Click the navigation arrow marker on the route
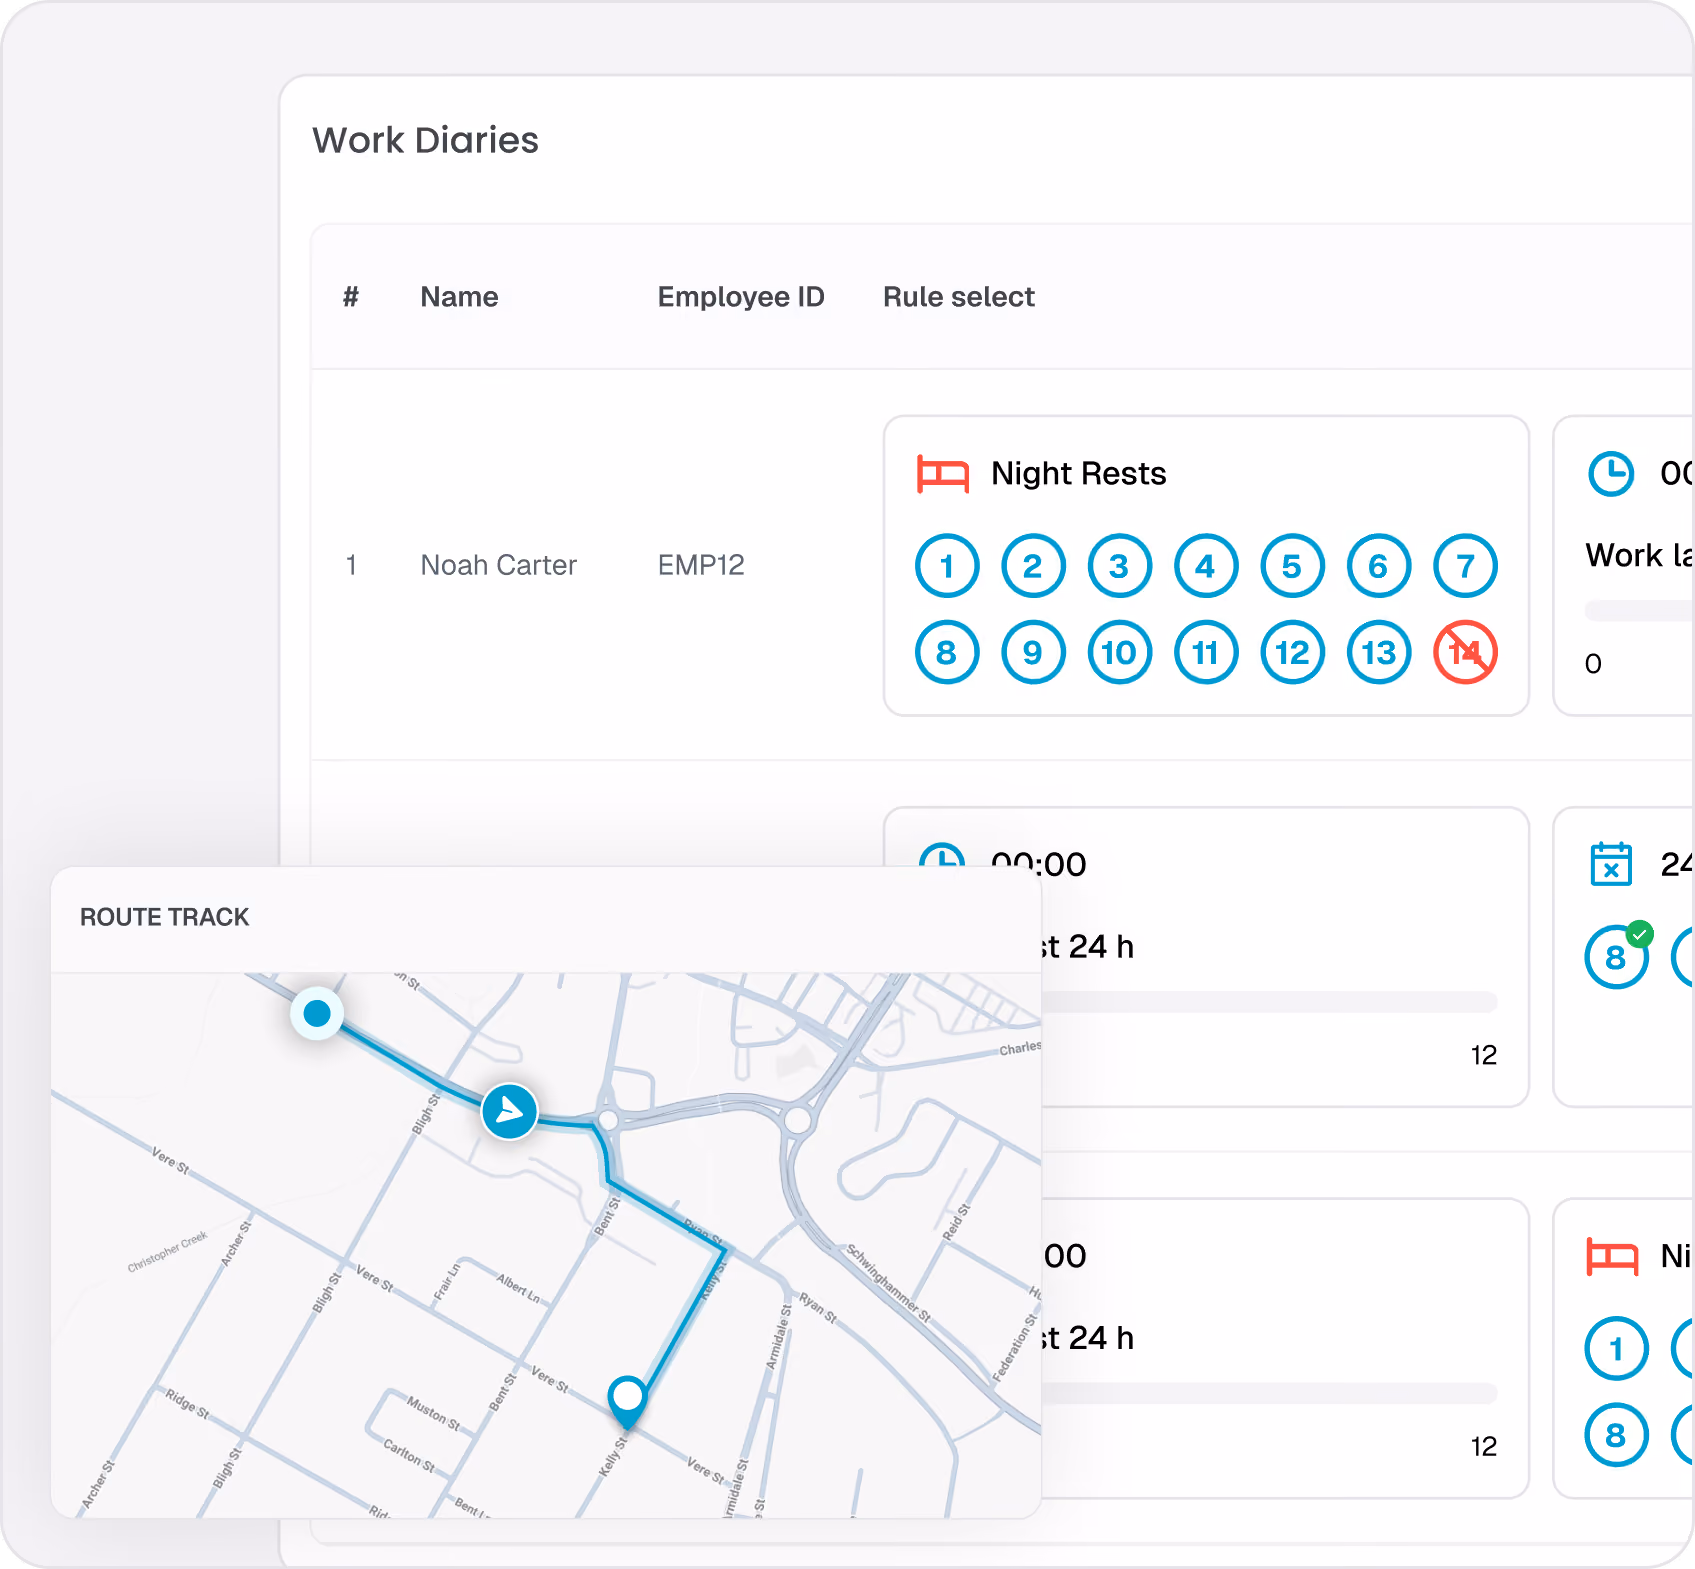The height and width of the screenshot is (1569, 1695). pyautogui.click(x=509, y=1111)
